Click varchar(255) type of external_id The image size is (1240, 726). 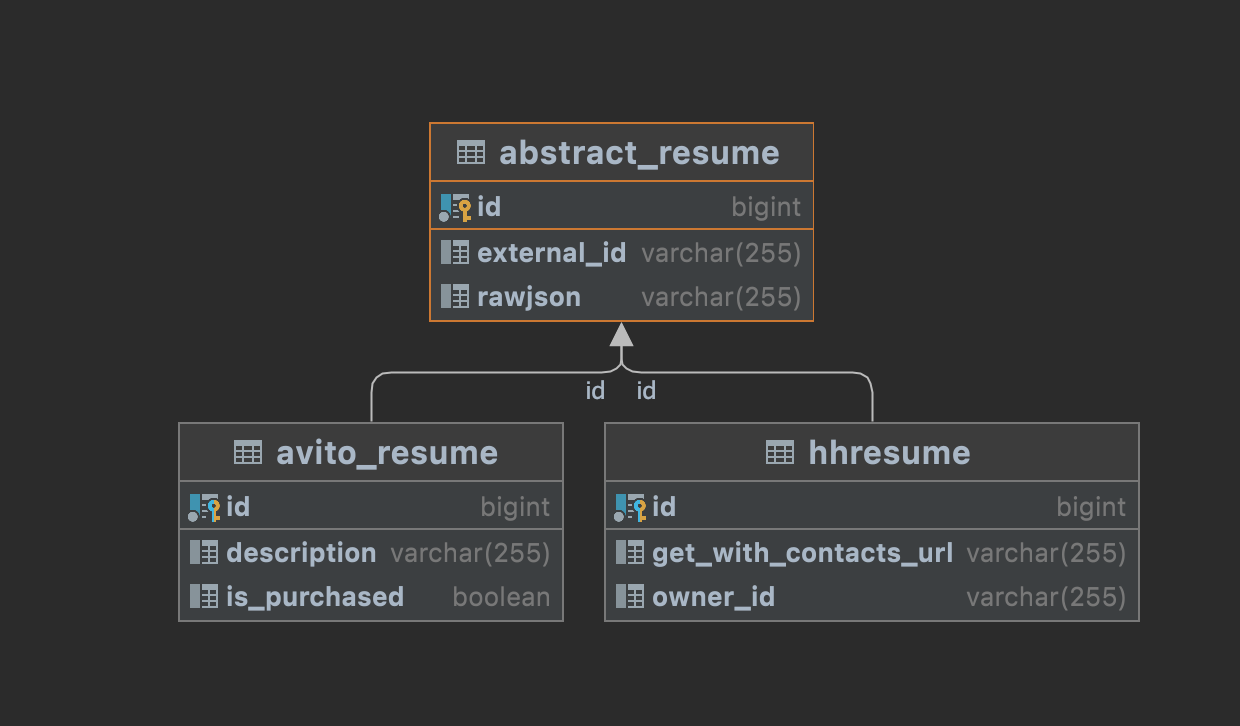click(x=721, y=254)
